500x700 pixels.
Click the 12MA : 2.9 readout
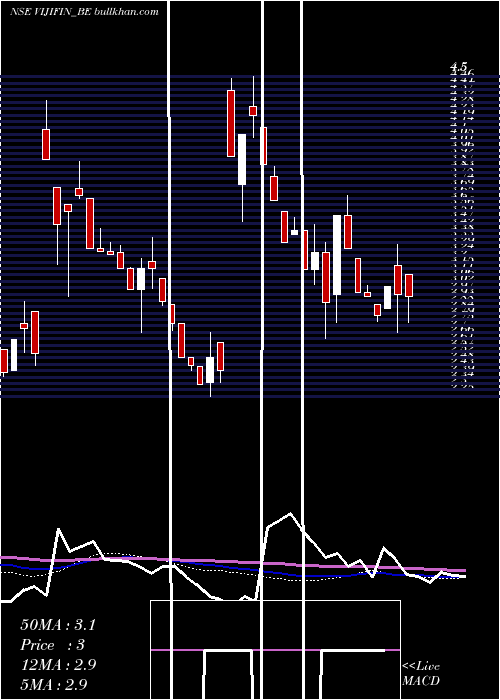[58, 665]
